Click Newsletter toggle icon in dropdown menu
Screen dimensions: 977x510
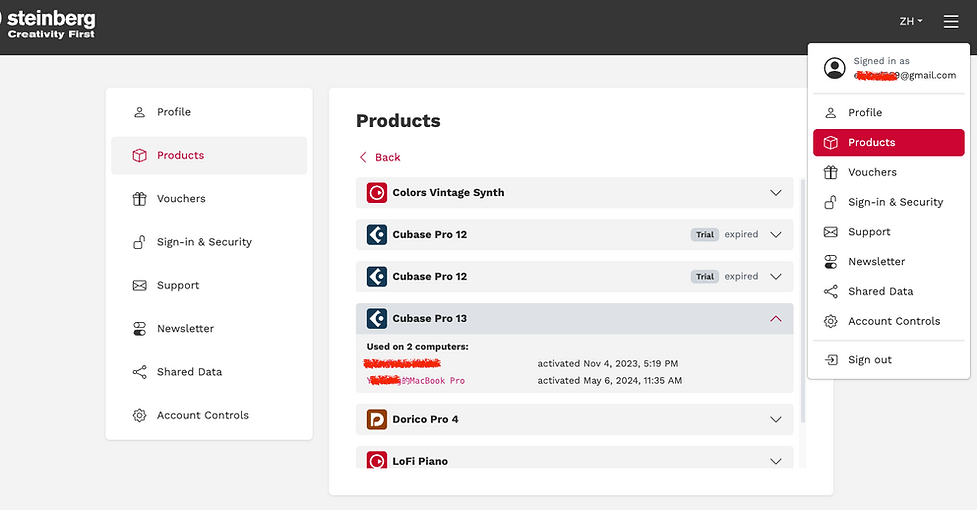pos(831,262)
